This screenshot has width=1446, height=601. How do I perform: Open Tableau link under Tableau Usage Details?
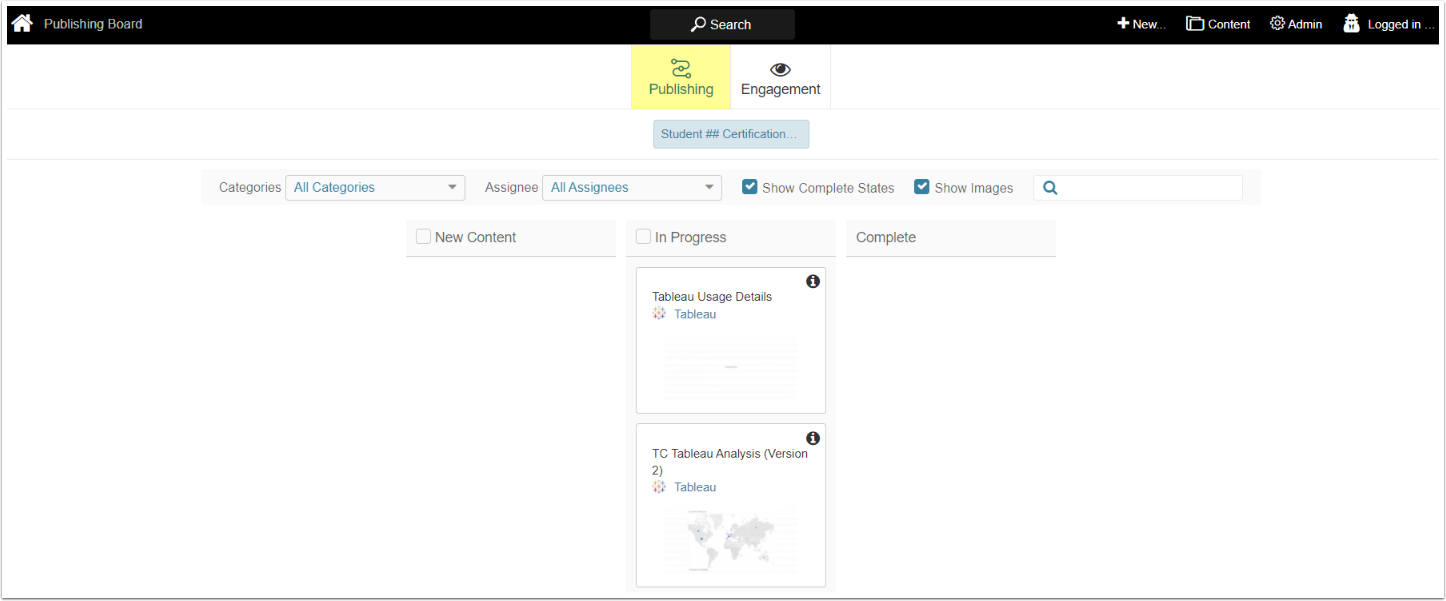pyautogui.click(x=694, y=314)
